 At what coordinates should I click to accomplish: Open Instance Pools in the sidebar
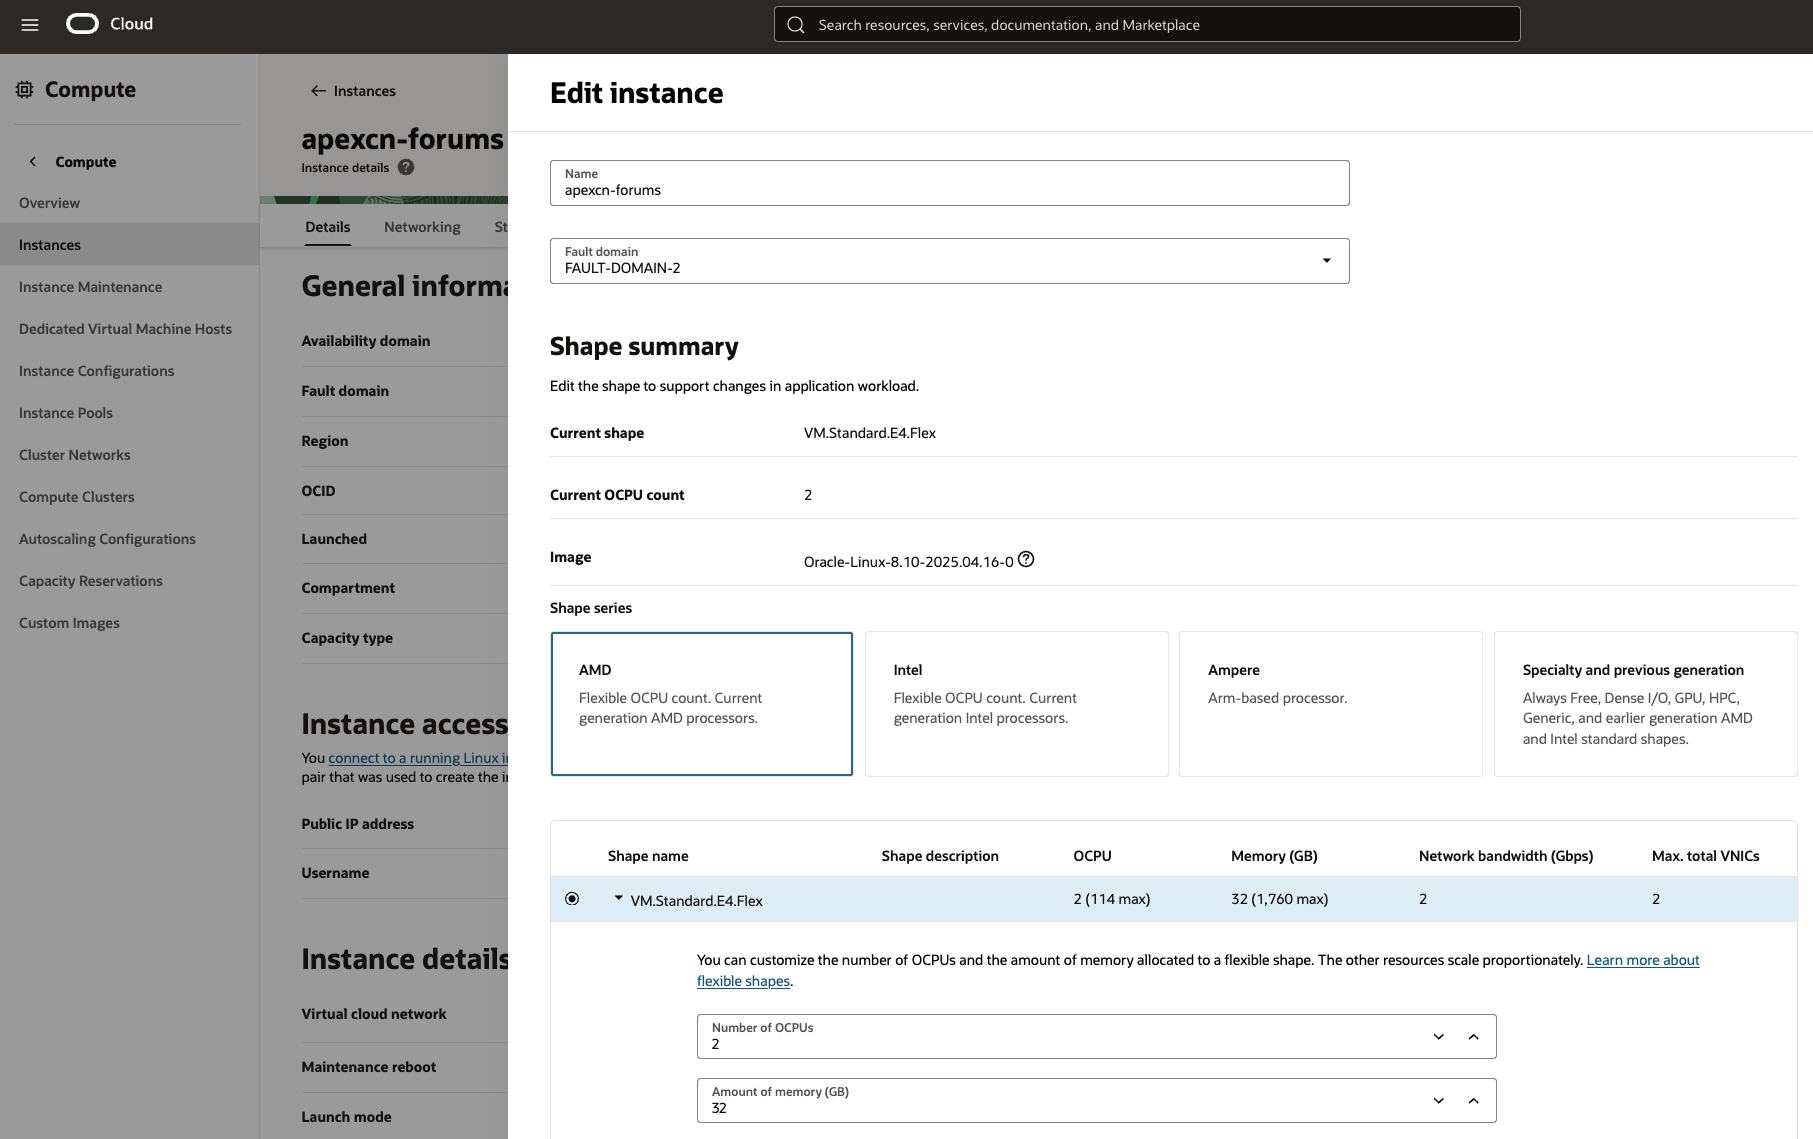(65, 413)
